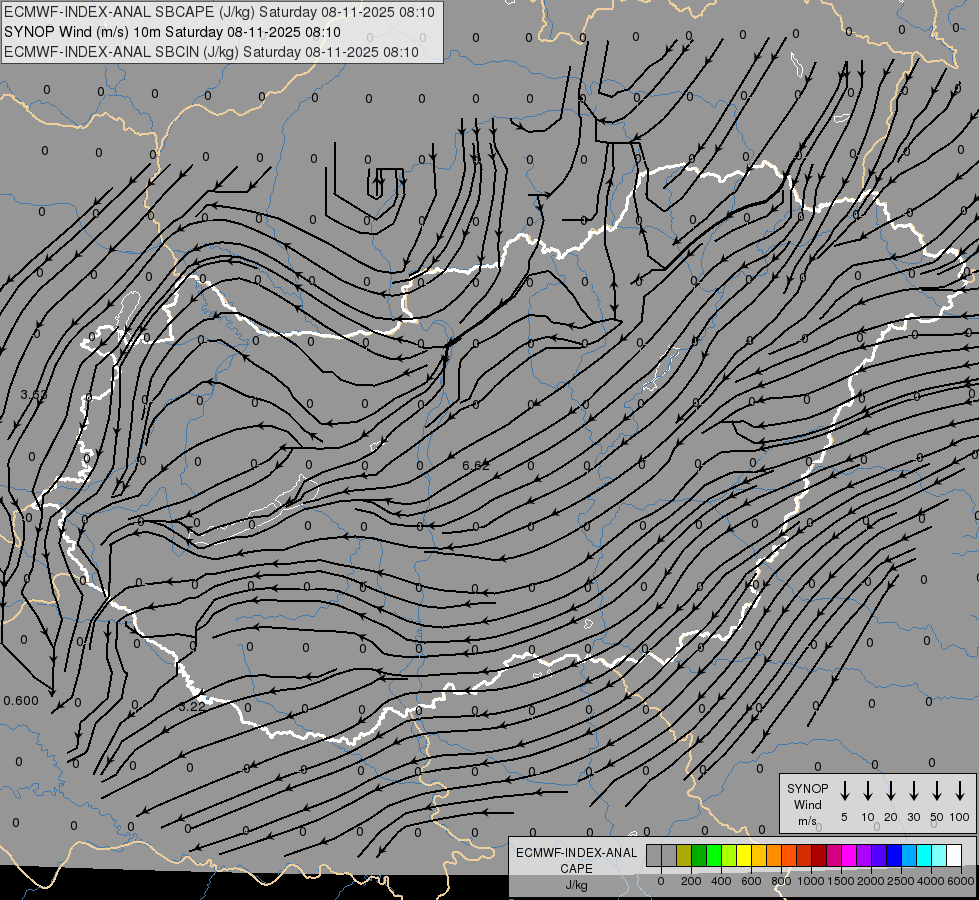Click the 4000 tick label on CAPE scale
The width and height of the screenshot is (979, 900).
point(931,881)
